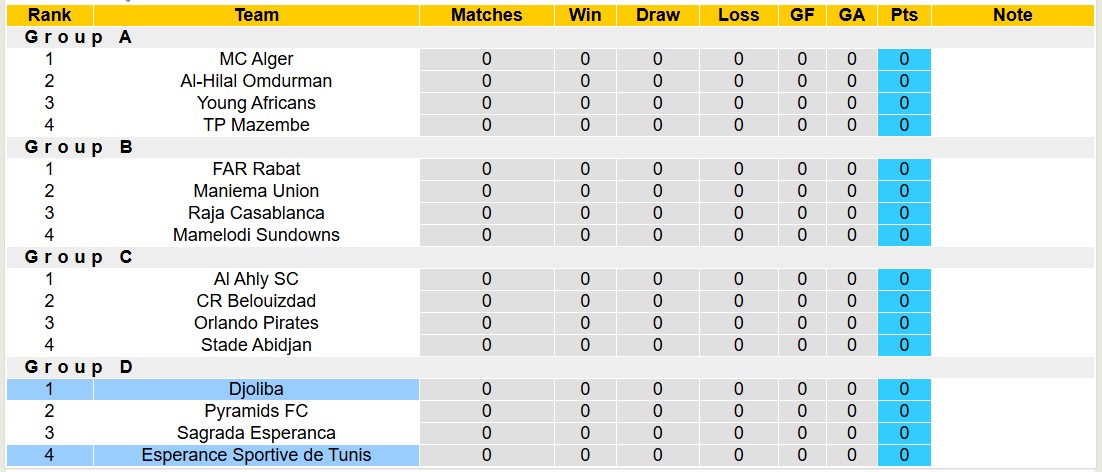The image size is (1102, 472).
Task: Open the Raja Casablanca team entry
Action: pyautogui.click(x=256, y=213)
